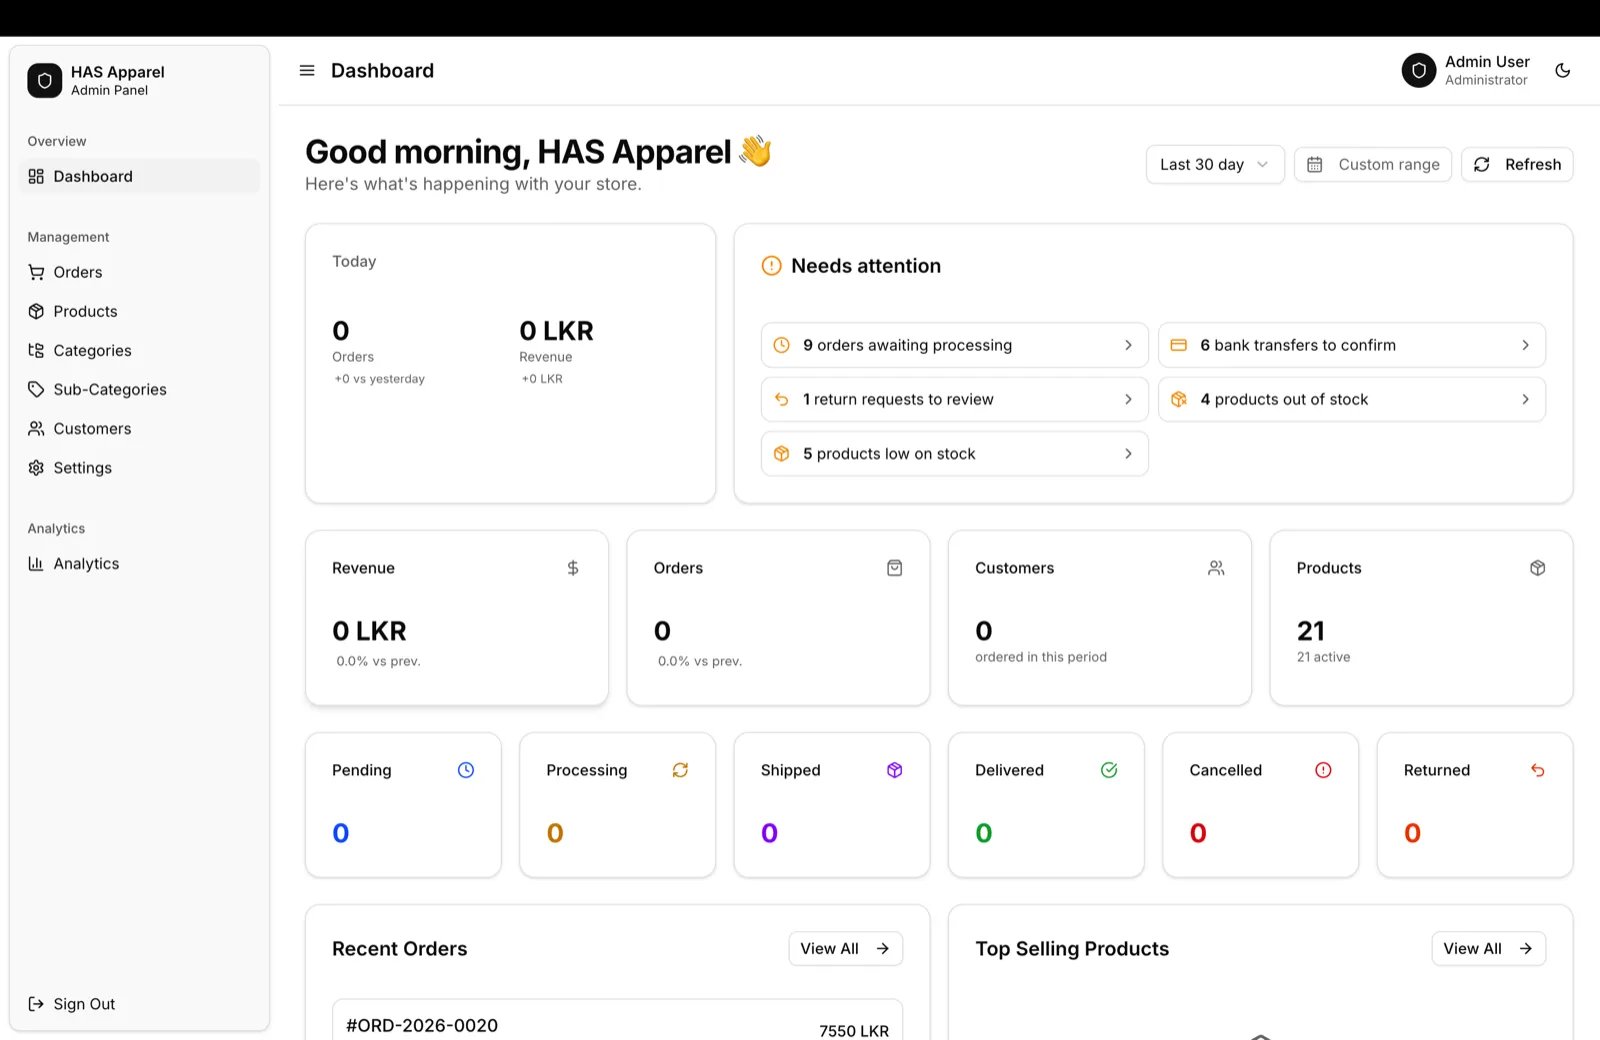The height and width of the screenshot is (1040, 1600).
Task: Click the Refresh button
Action: click(x=1517, y=165)
